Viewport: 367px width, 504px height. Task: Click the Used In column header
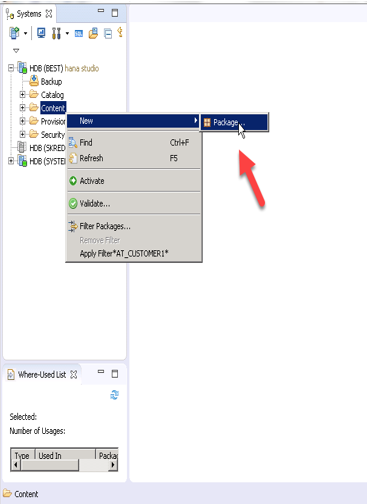pyautogui.click(x=65, y=454)
